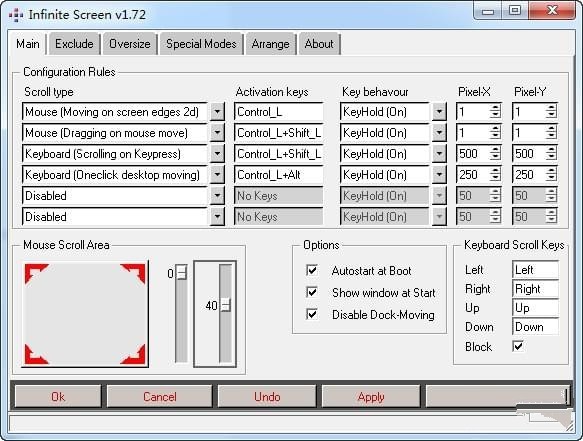The width and height of the screenshot is (583, 441).
Task: Switch to the Main tab
Action: pos(28,44)
